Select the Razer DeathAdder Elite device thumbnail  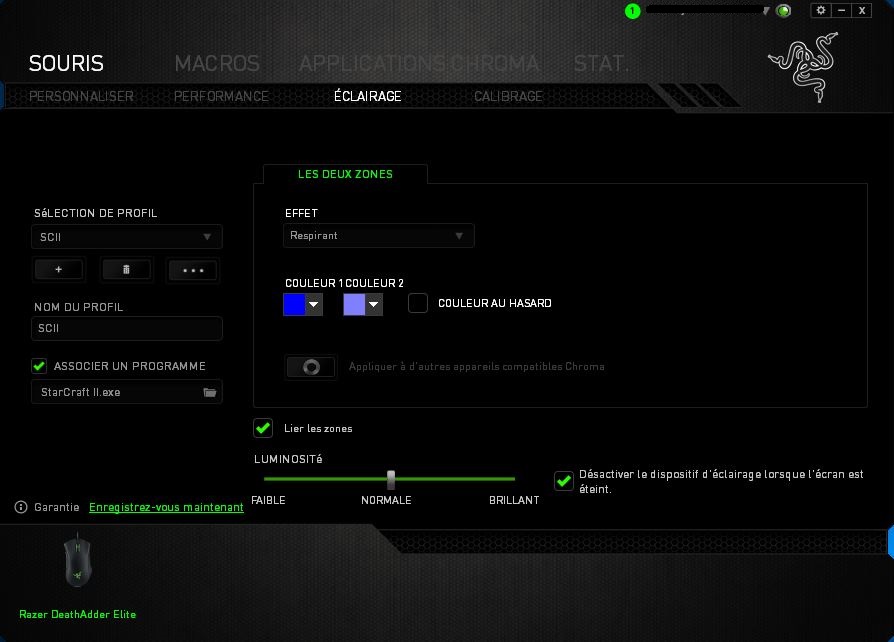(78, 560)
